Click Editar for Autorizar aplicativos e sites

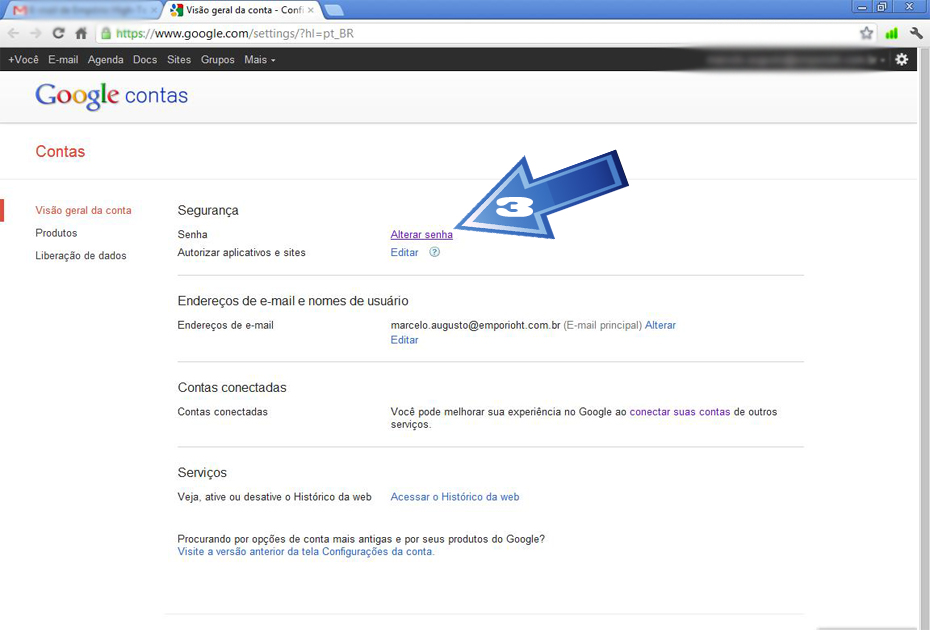[x=405, y=252]
